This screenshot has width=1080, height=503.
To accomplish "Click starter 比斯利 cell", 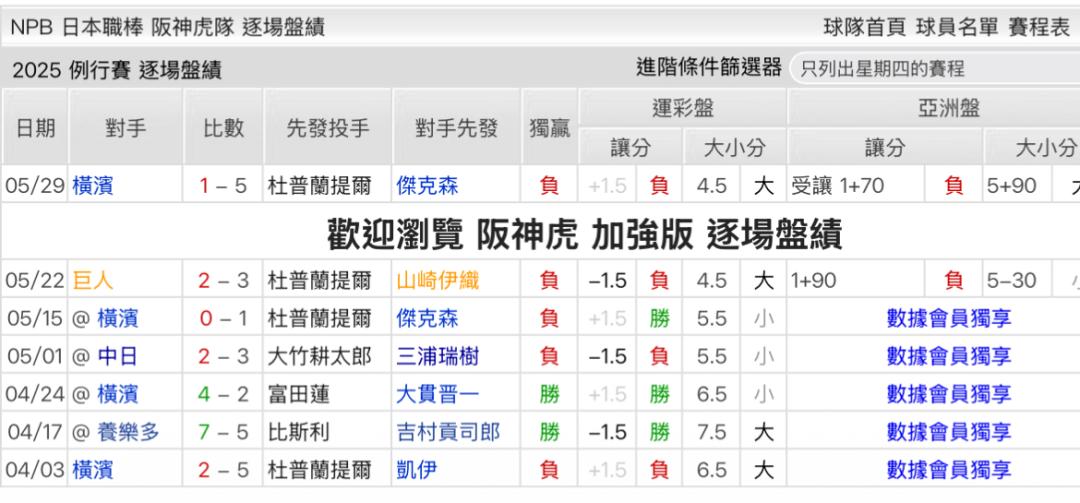I will click(328, 432).
